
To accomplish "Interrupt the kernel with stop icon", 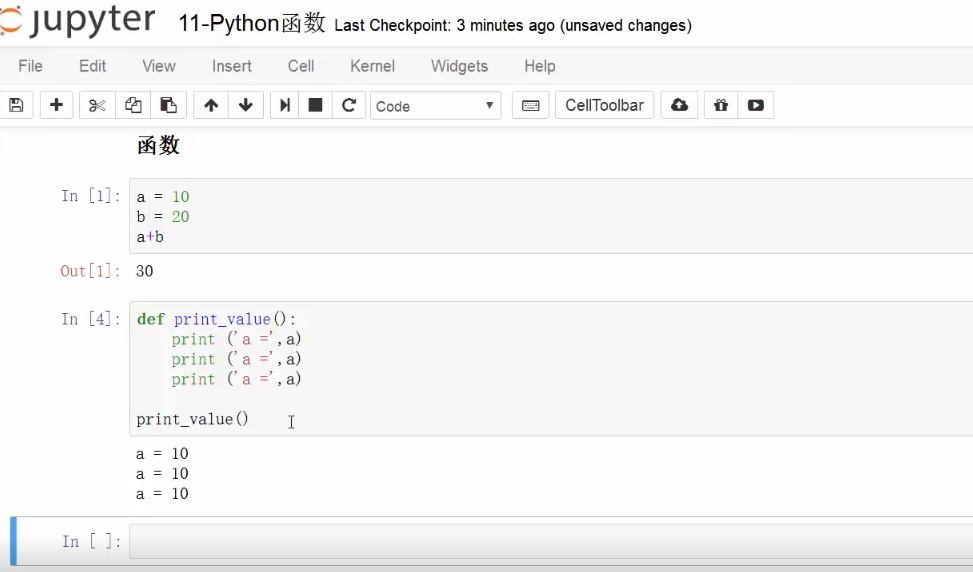I will (x=315, y=105).
